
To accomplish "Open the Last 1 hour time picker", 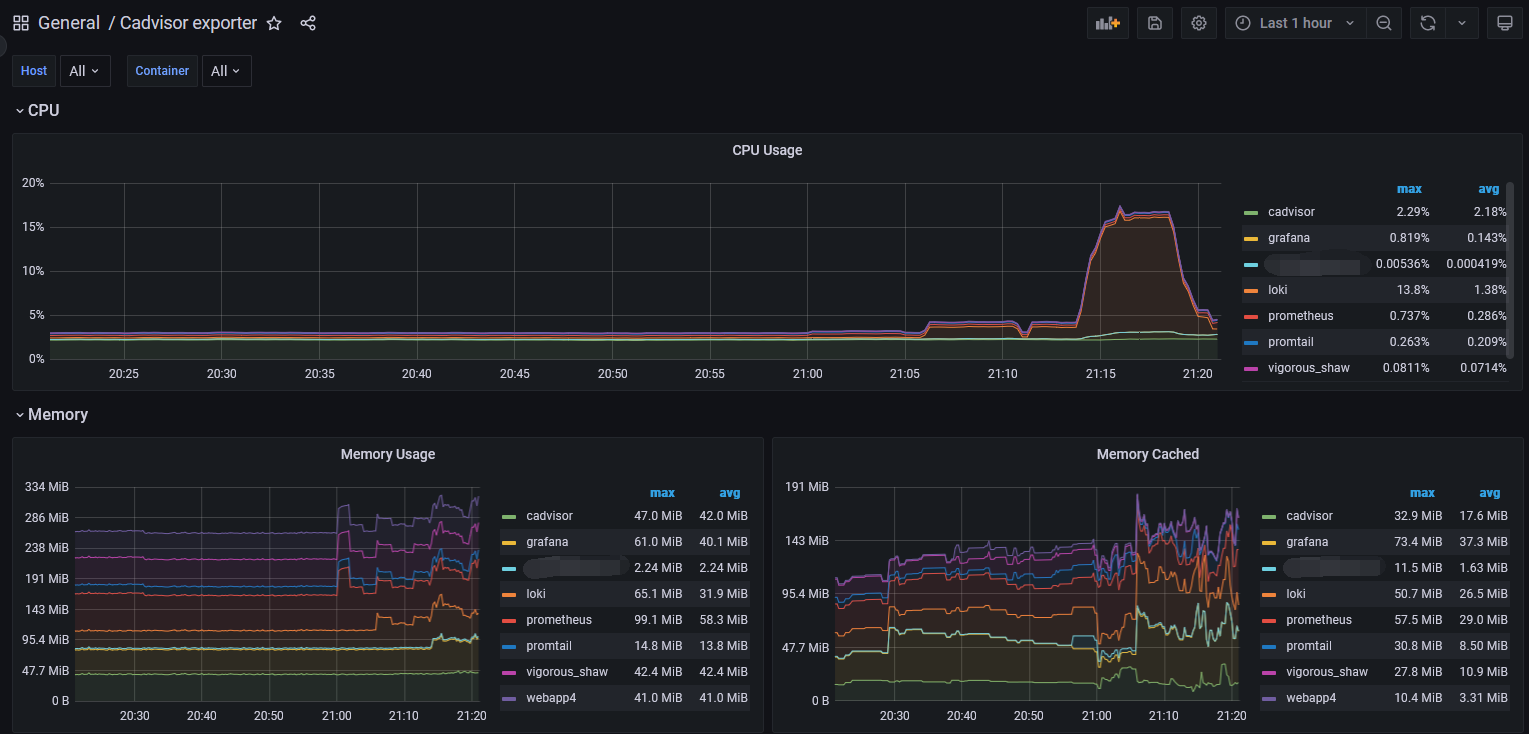I will point(1295,23).
